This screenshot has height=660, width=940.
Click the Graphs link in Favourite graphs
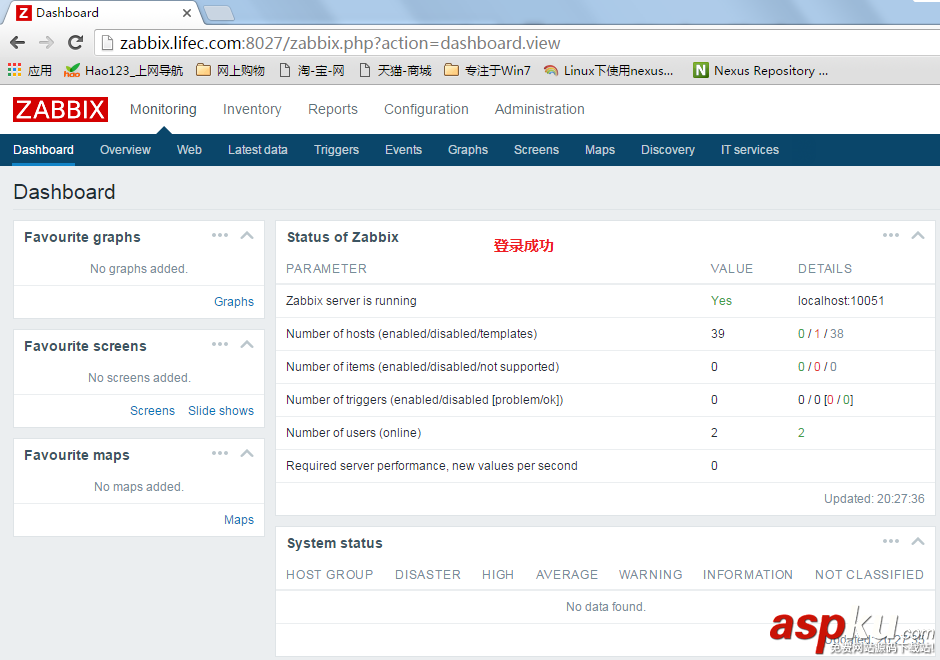[x=234, y=302]
